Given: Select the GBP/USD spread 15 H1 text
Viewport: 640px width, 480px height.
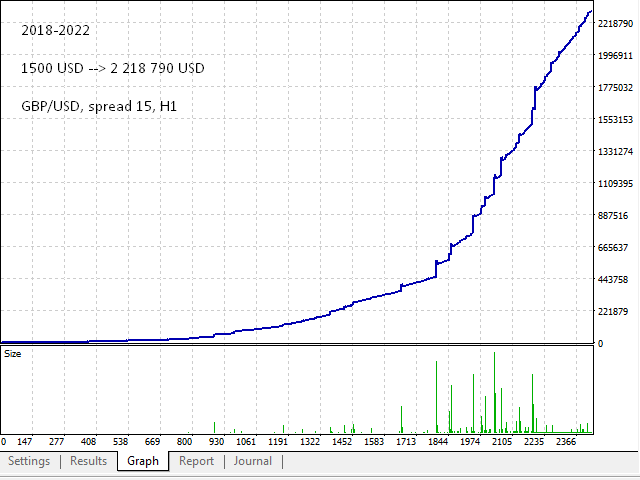Looking at the screenshot, I should [x=94, y=106].
